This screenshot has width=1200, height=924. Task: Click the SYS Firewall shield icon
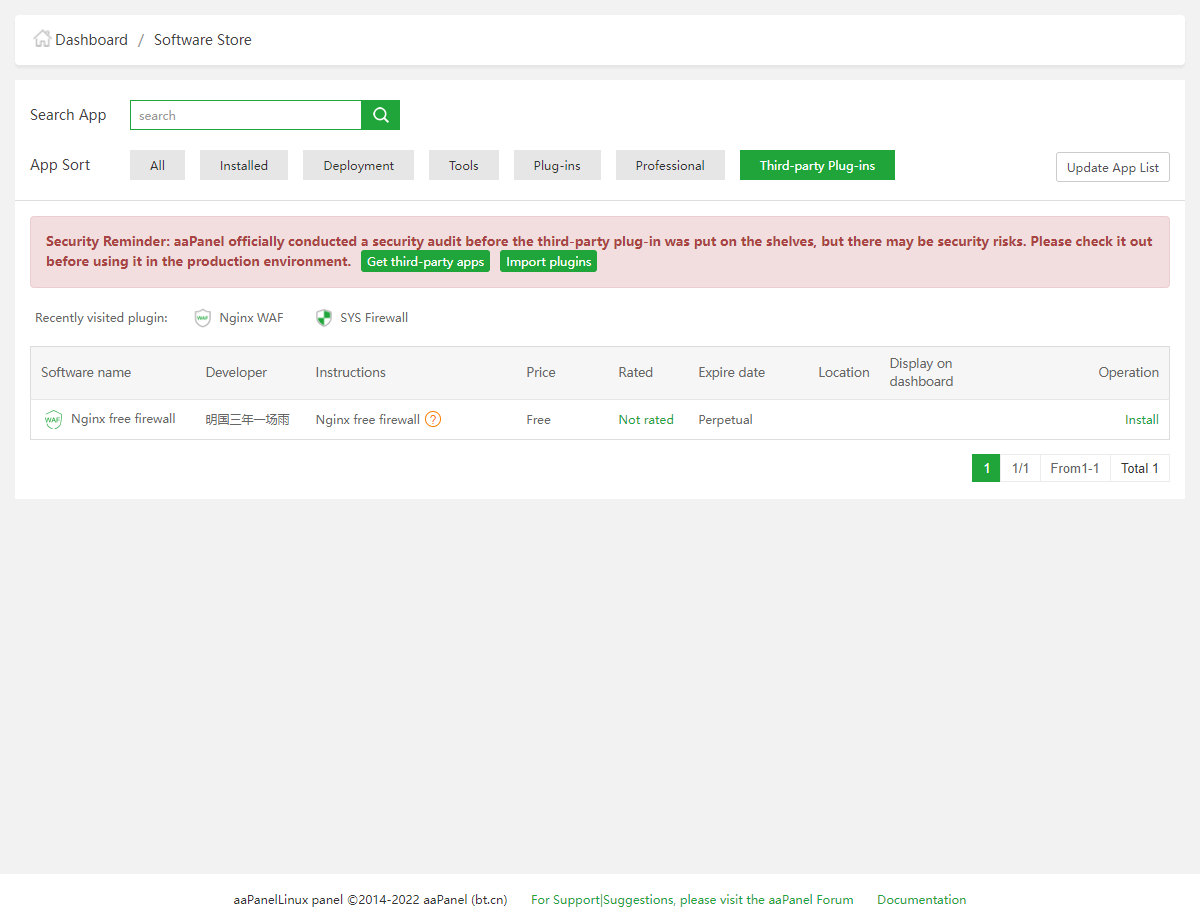(324, 318)
